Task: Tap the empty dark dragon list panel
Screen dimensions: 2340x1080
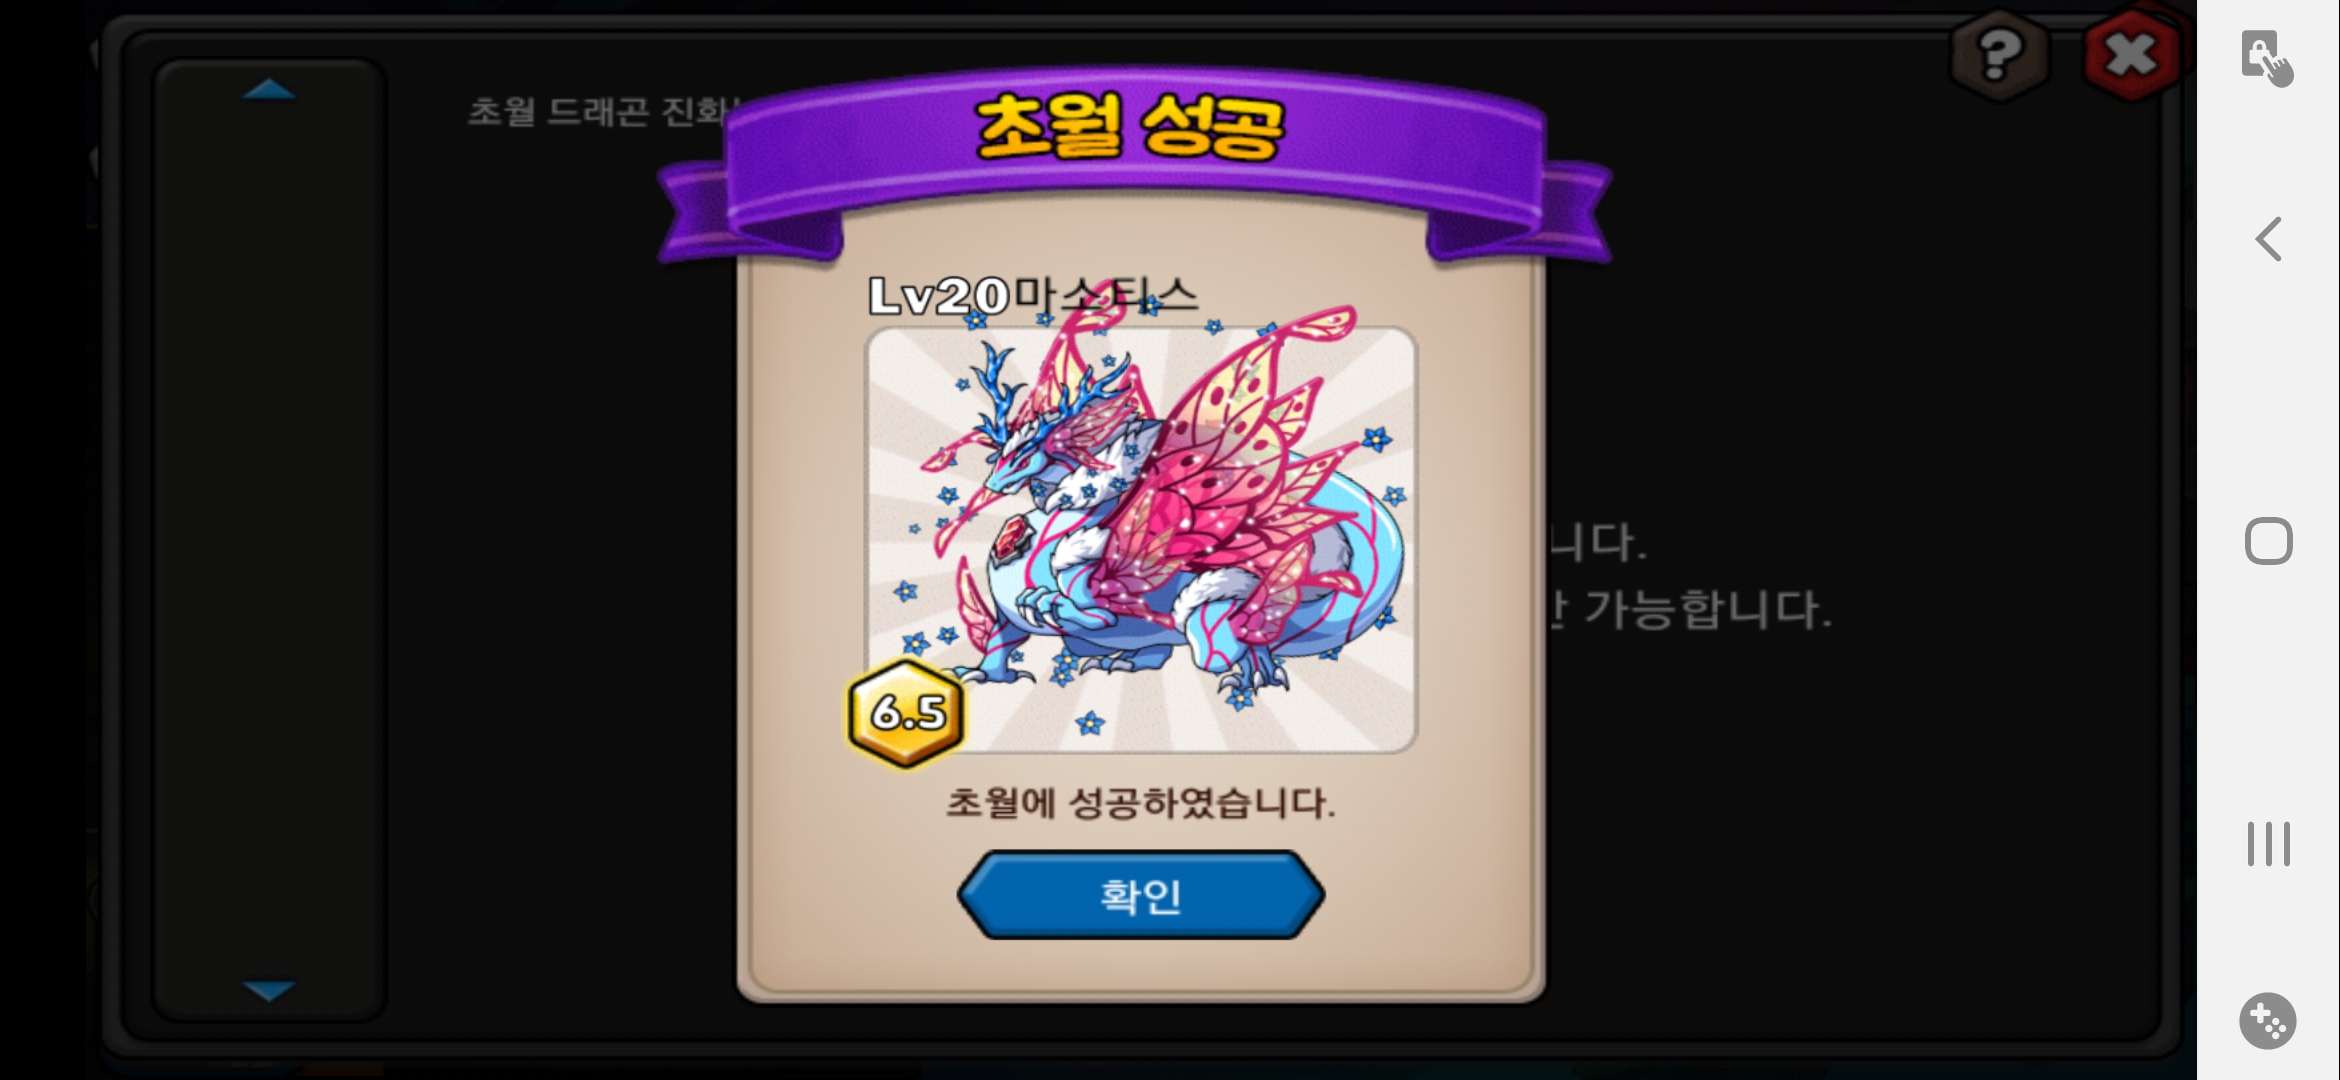Action: click(x=269, y=540)
